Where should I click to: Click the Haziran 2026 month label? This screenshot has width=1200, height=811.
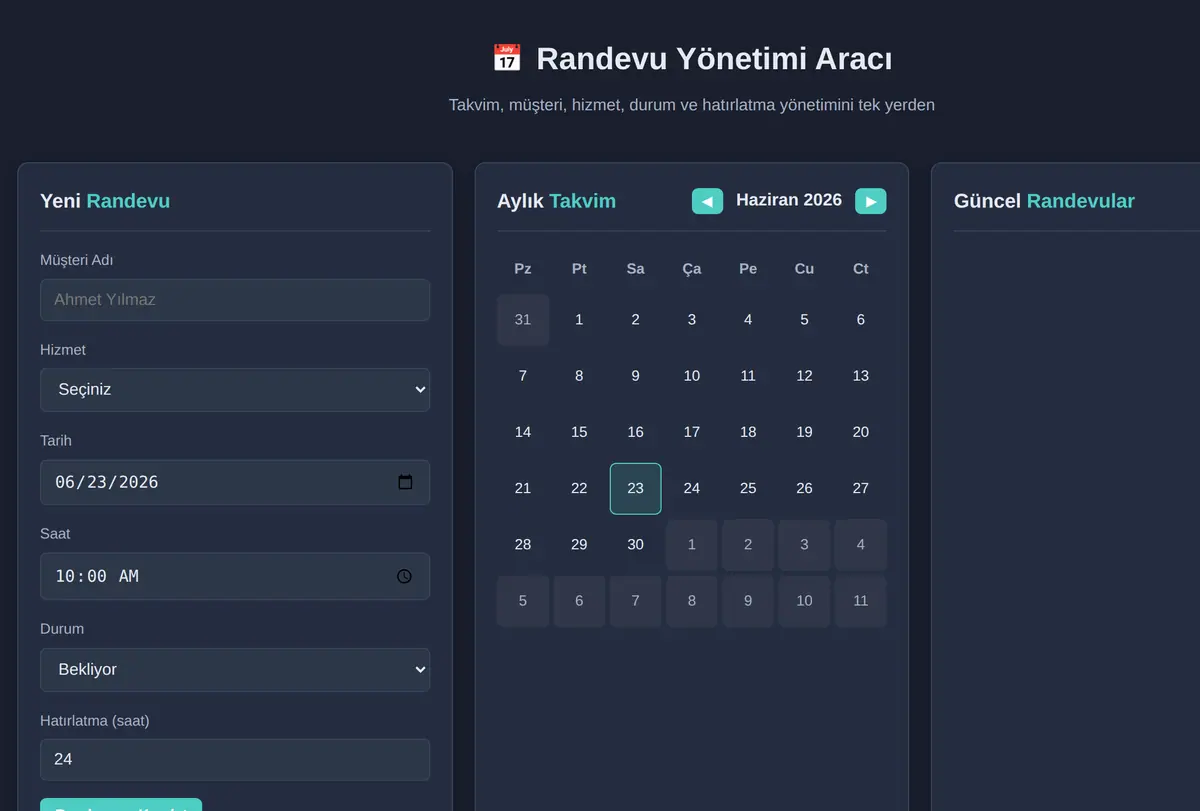pos(789,200)
